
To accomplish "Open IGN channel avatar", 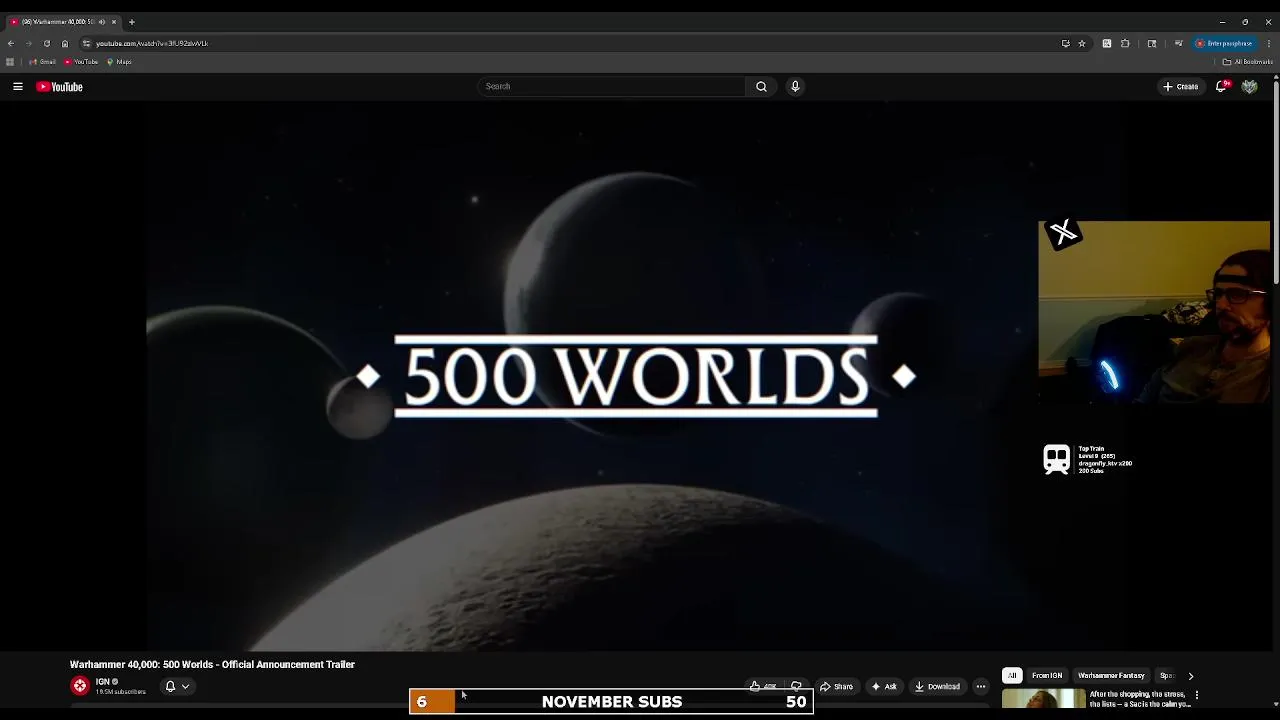I will (80, 686).
